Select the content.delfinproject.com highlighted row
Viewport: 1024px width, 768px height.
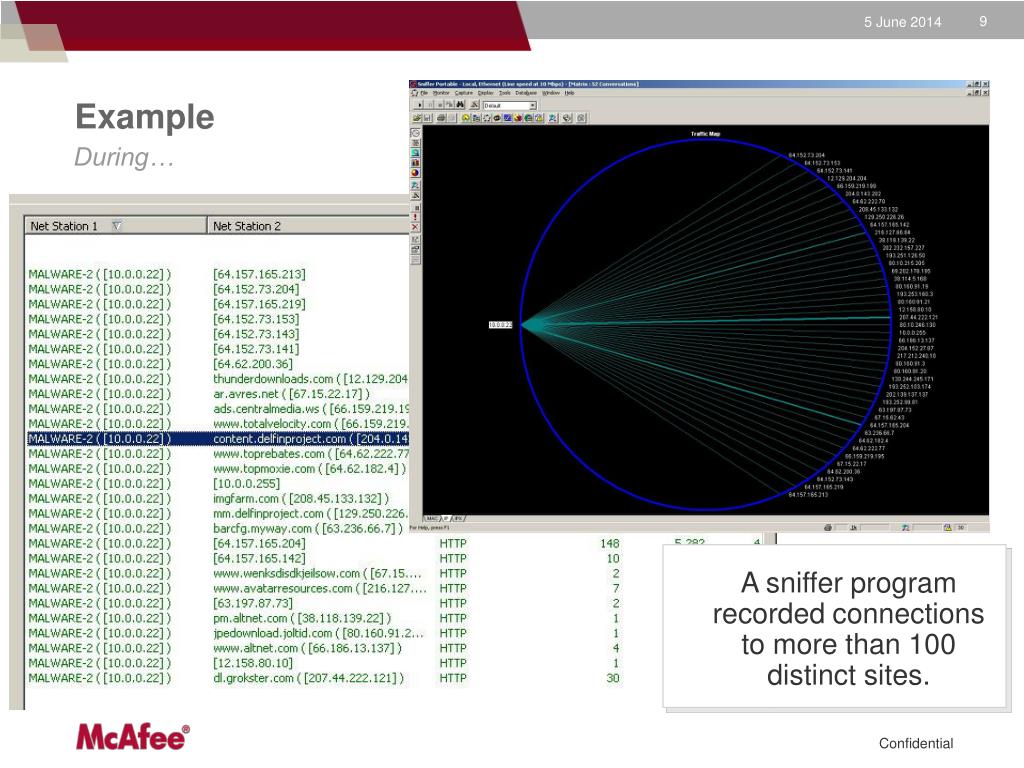218,439
